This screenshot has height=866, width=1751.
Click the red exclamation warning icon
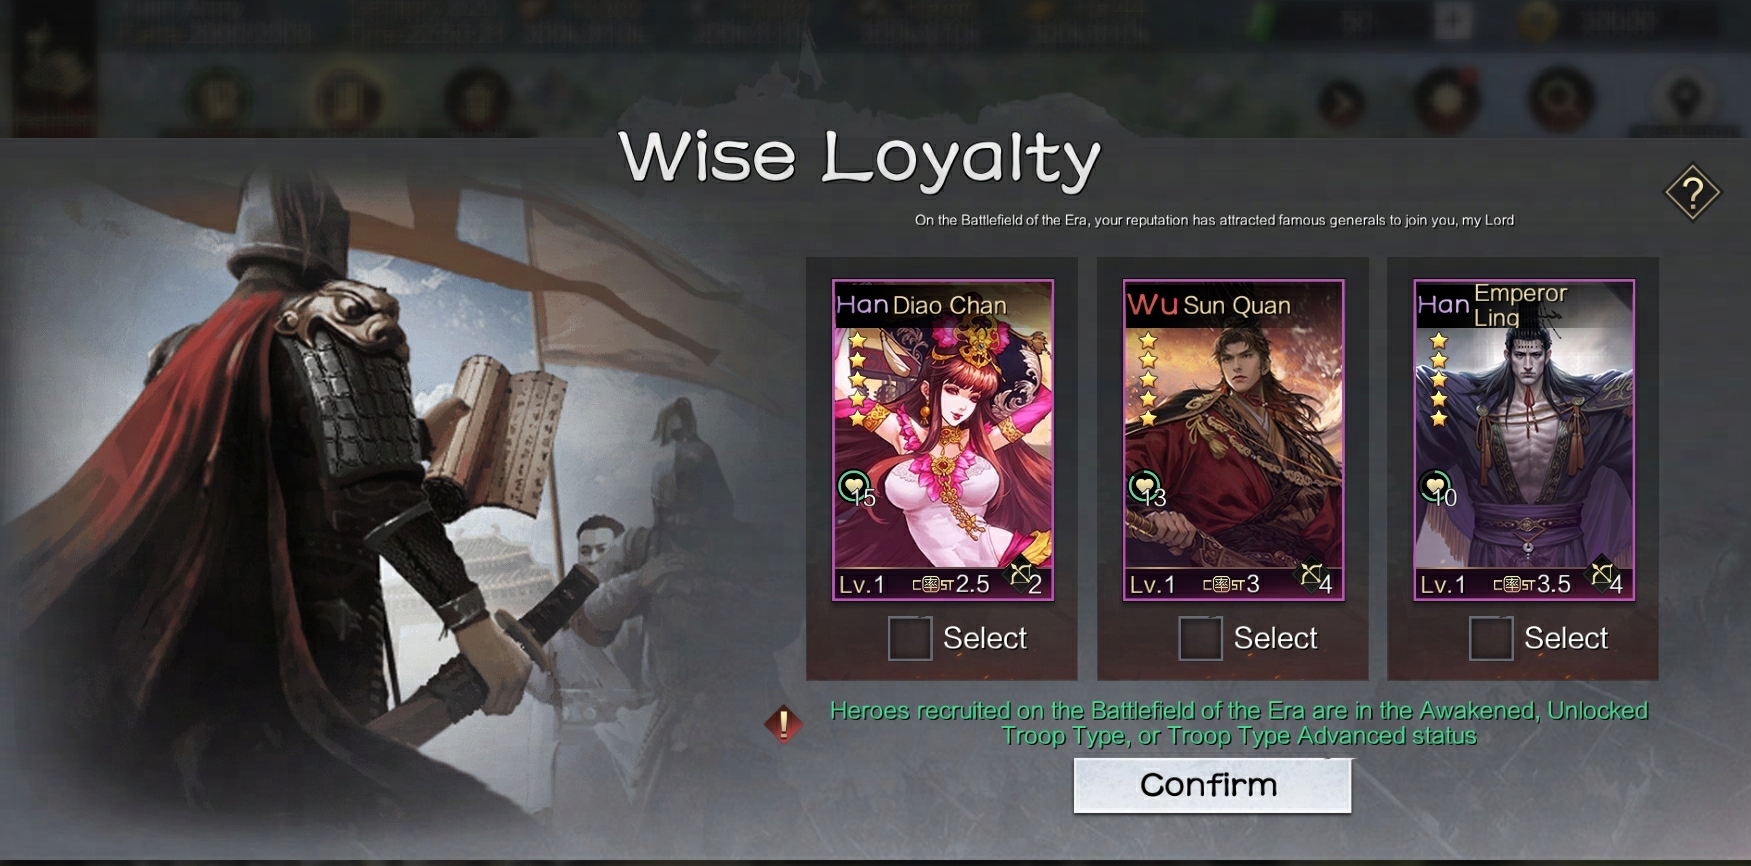[784, 724]
